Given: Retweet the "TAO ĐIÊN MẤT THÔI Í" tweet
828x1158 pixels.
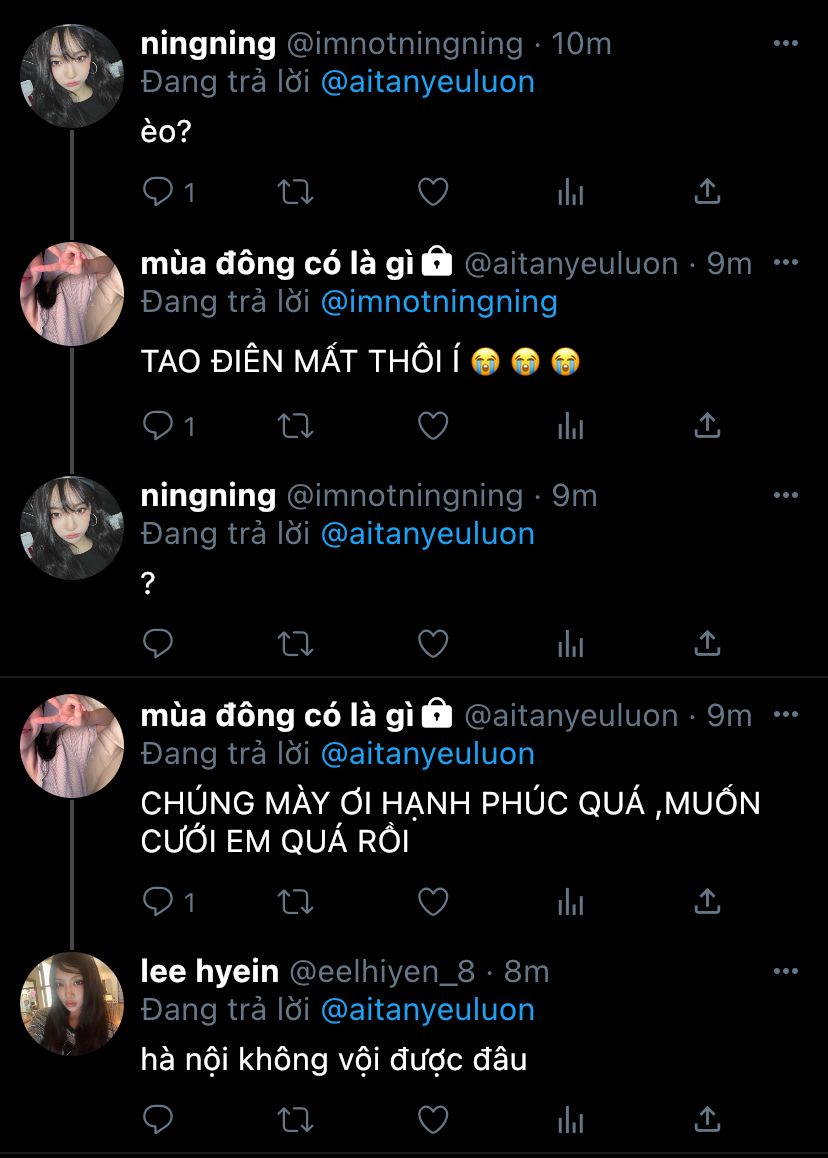Looking at the screenshot, I should click(295, 426).
